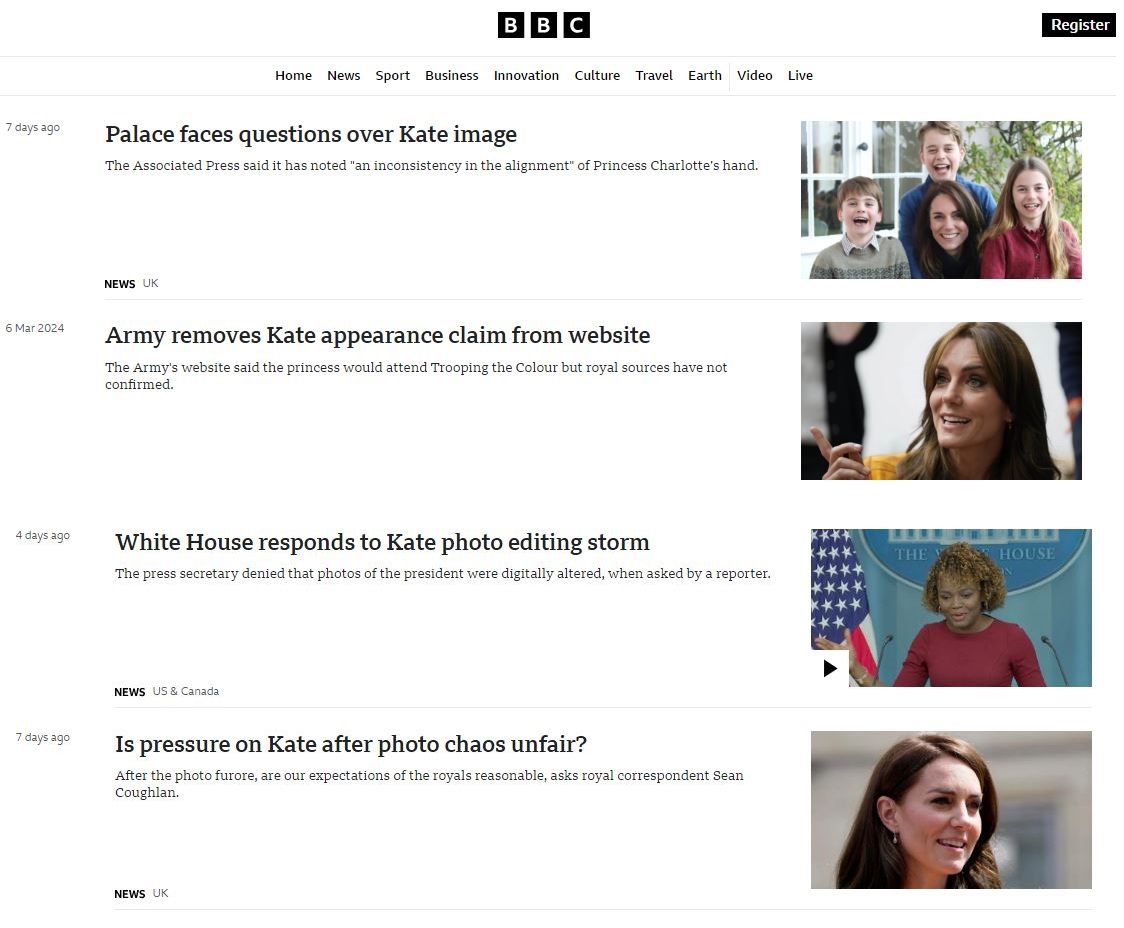Select Business in the navigation bar
This screenshot has width=1124, height=928.
click(x=451, y=75)
